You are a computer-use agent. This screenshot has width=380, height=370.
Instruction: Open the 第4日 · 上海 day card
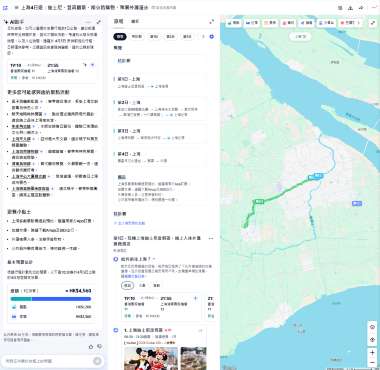coord(160,157)
